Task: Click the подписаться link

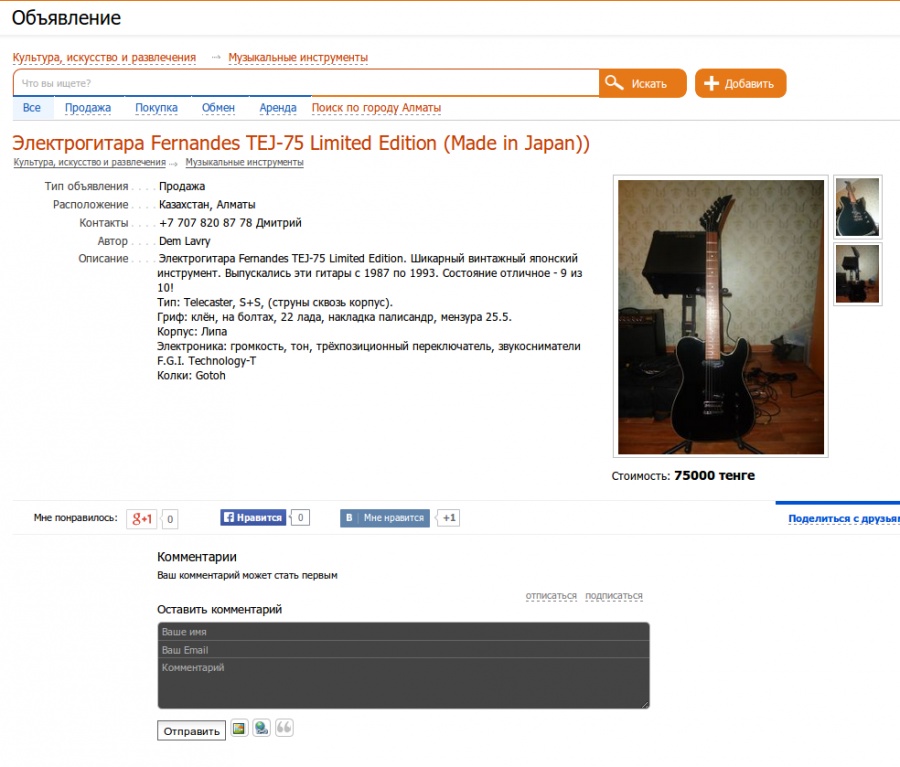Action: click(614, 596)
